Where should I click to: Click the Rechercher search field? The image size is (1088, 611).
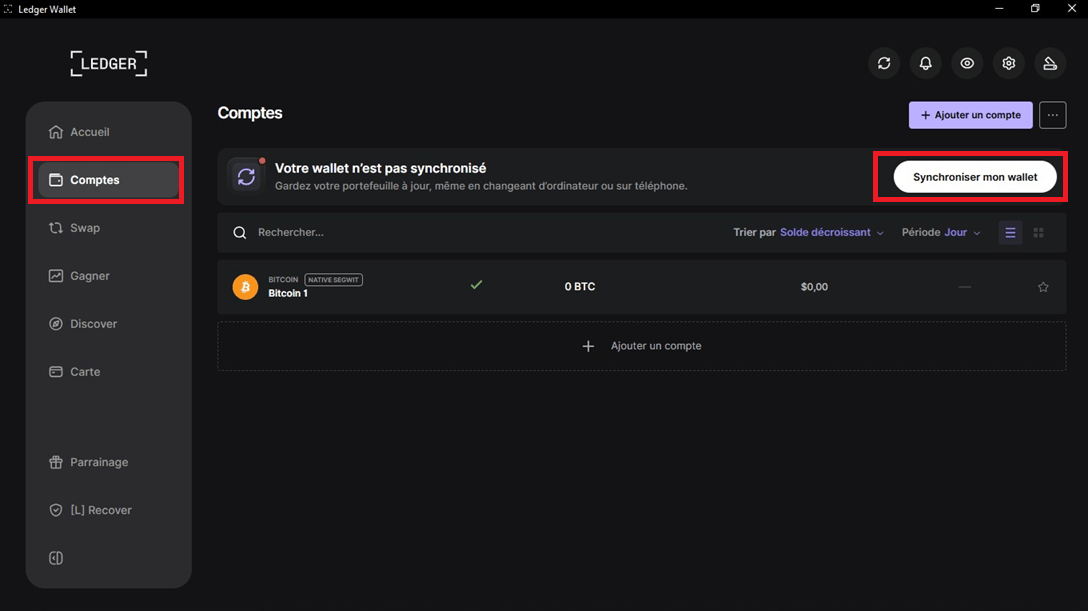click(x=400, y=233)
